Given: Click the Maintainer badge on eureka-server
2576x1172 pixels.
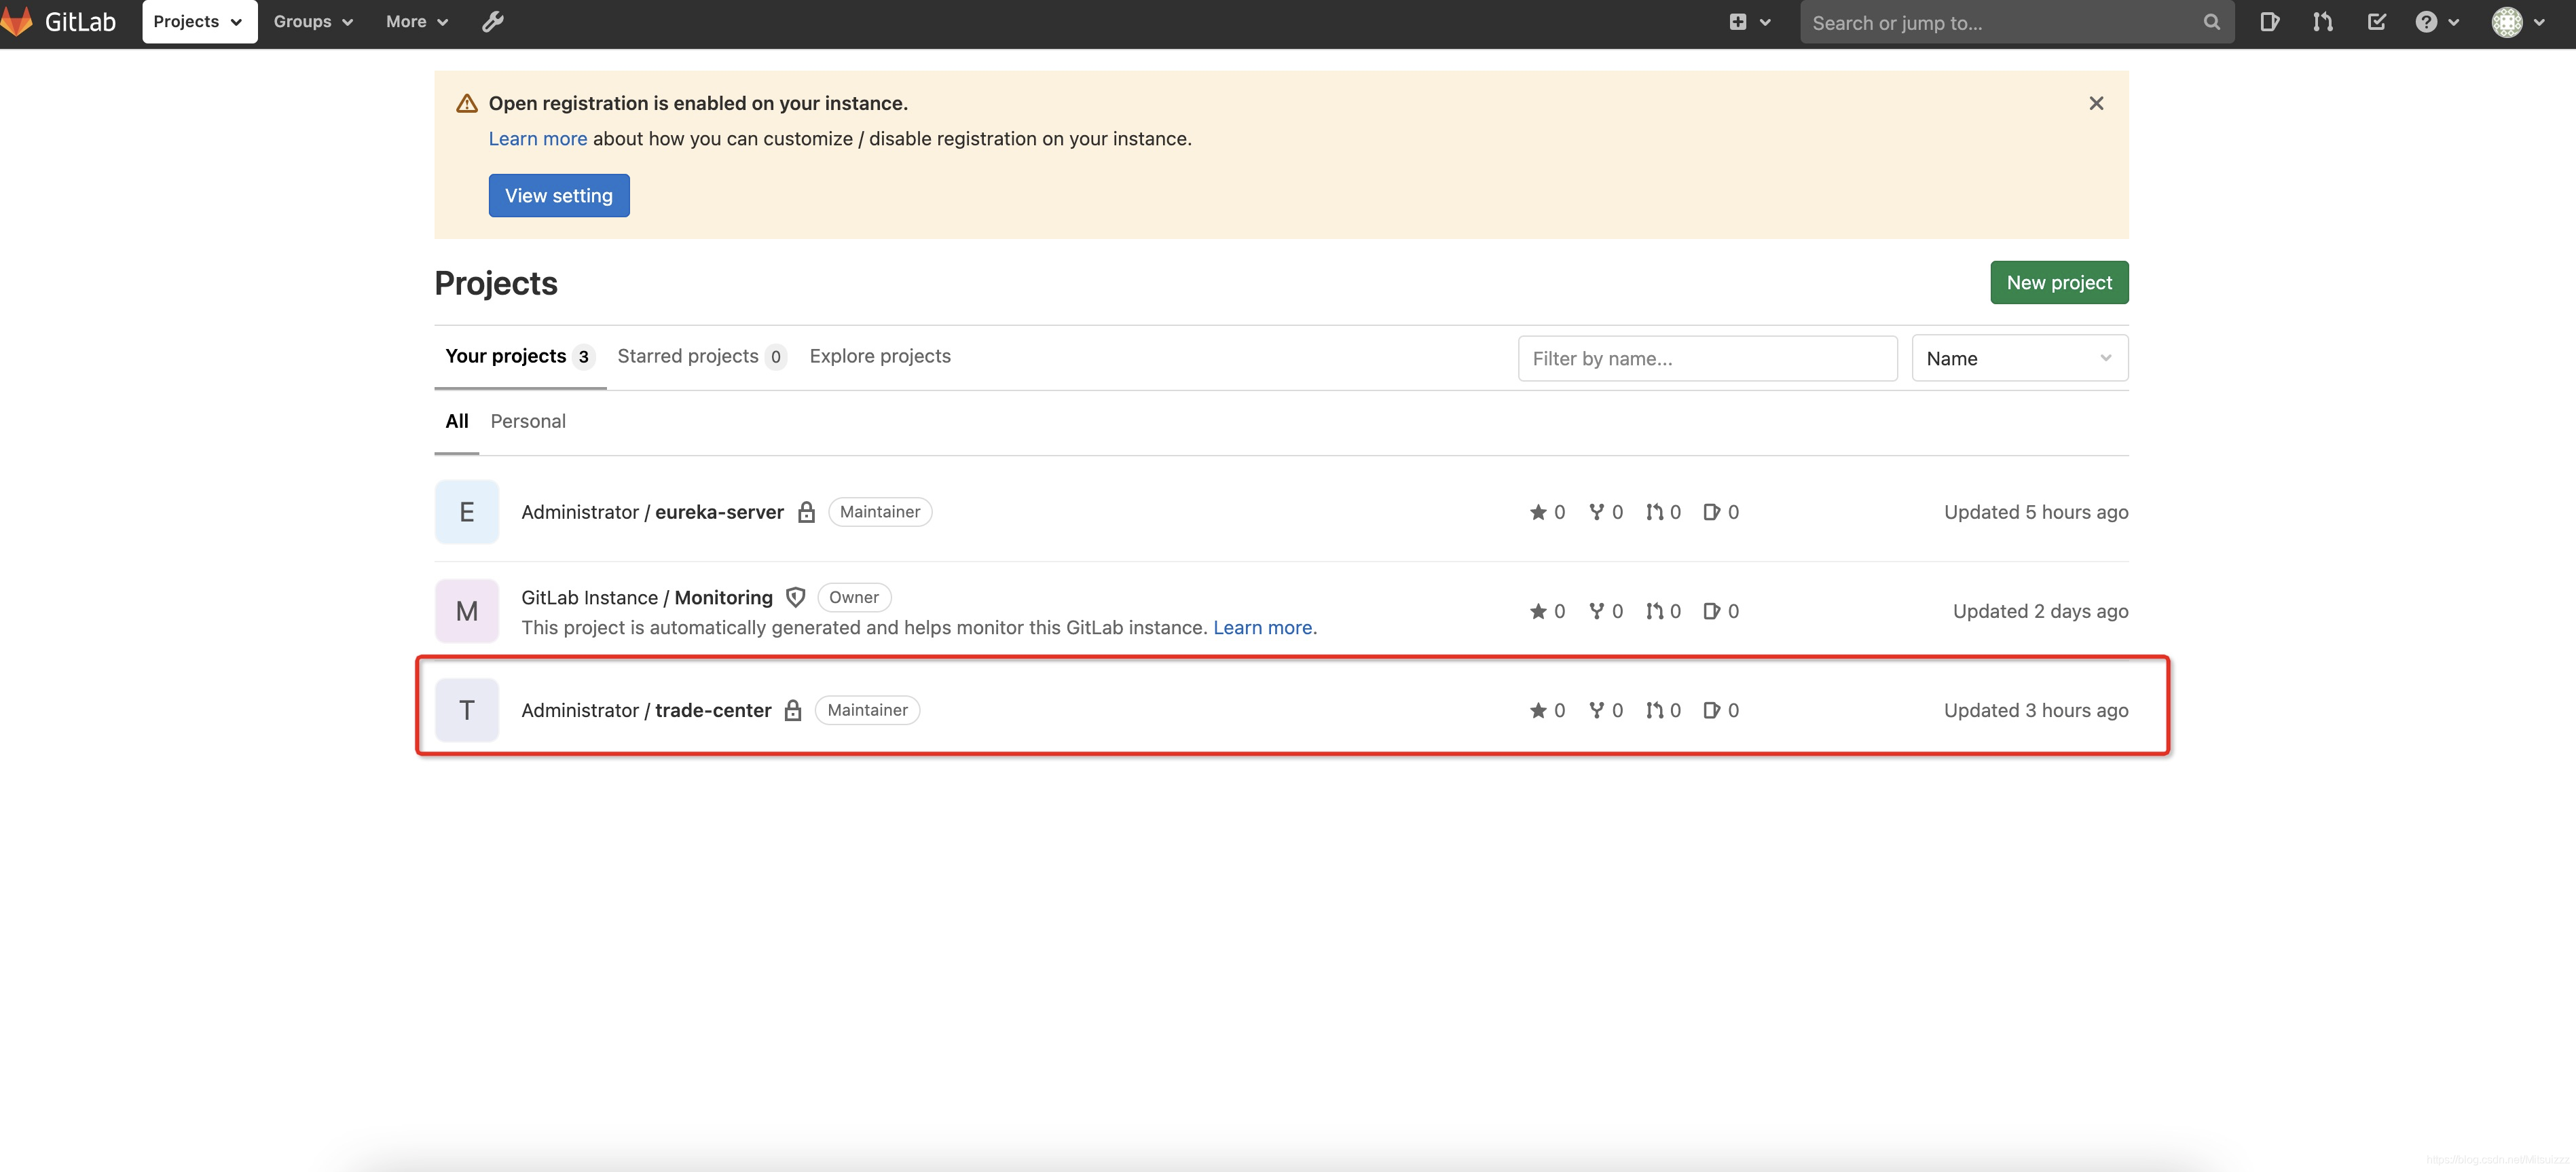Looking at the screenshot, I should pos(879,512).
